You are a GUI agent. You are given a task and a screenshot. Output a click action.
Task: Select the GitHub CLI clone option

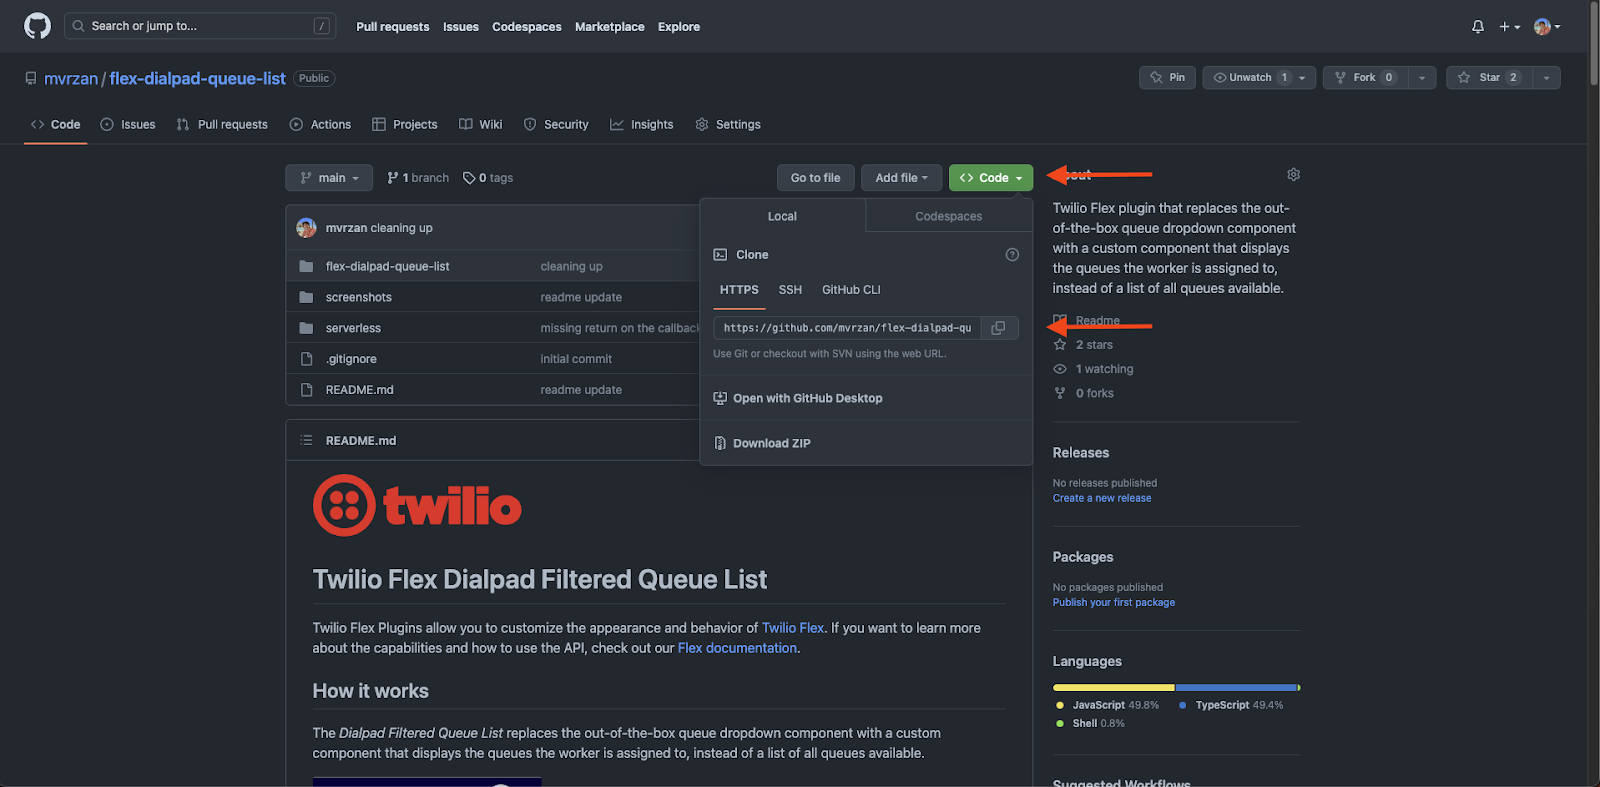851,290
